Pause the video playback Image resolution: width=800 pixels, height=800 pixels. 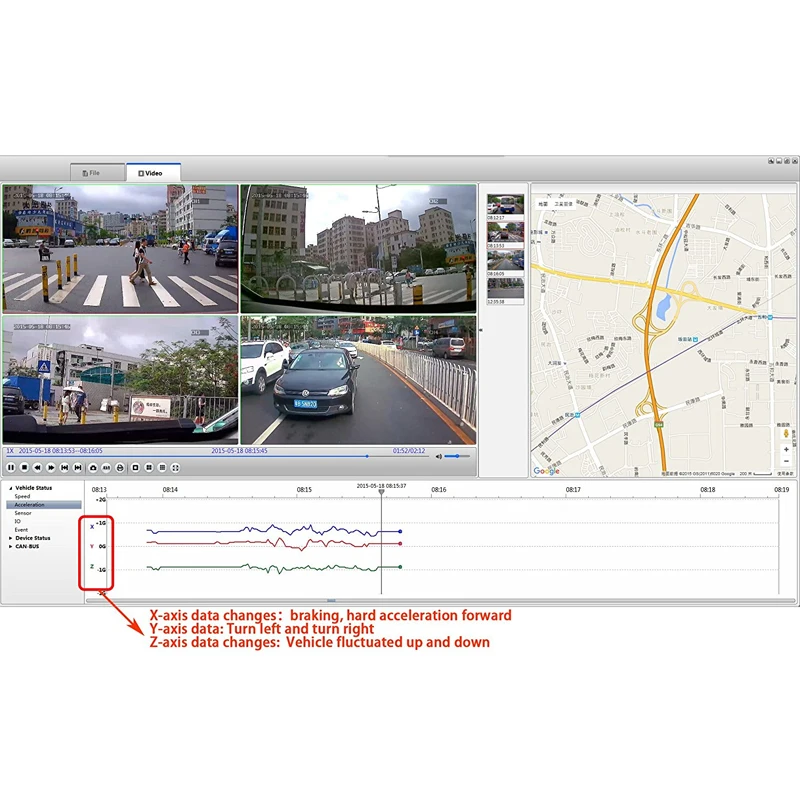point(11,467)
